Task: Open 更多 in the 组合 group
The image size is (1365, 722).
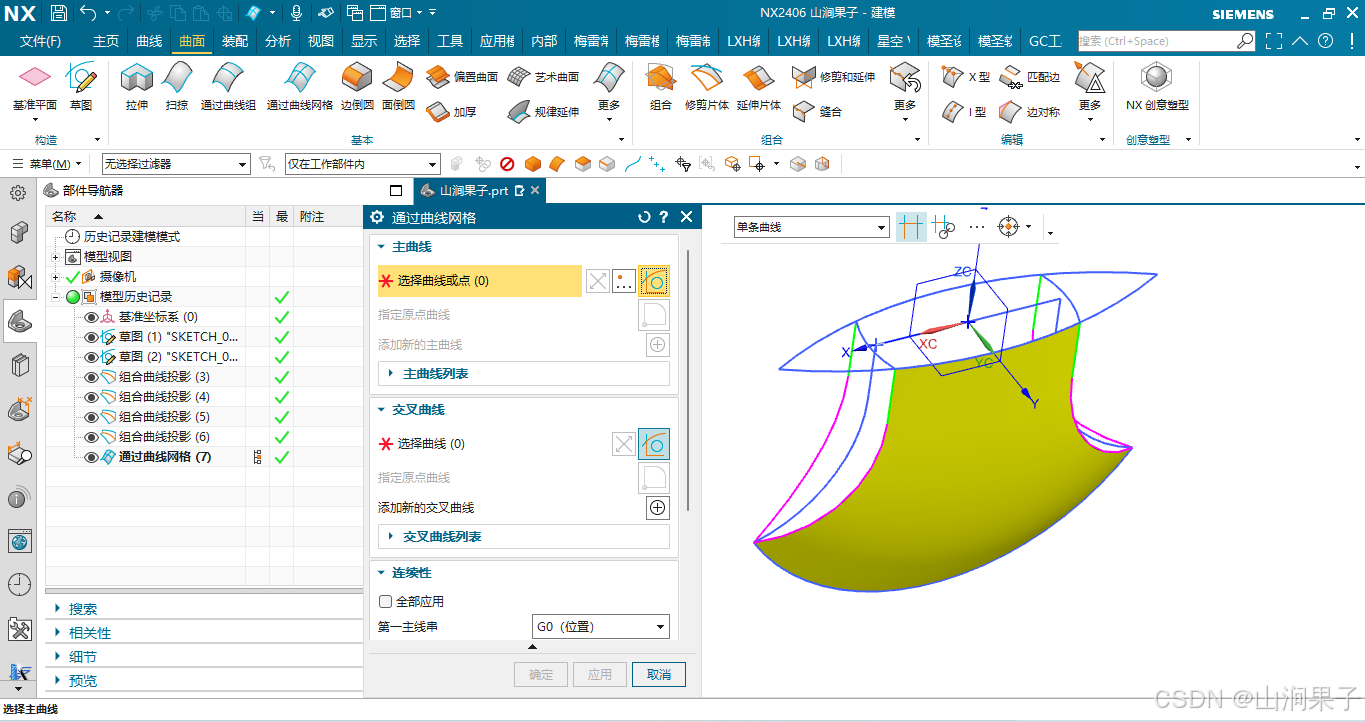Action: (905, 90)
